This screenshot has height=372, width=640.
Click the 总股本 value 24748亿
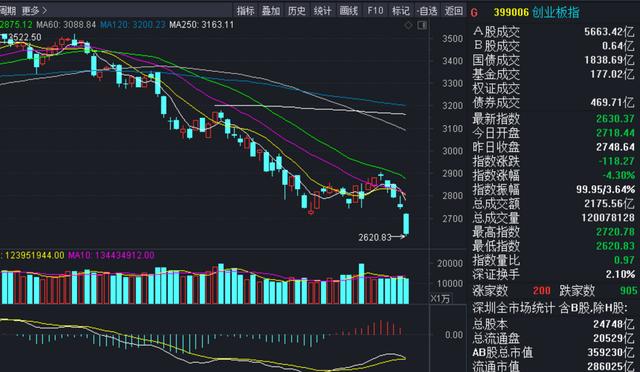point(614,324)
